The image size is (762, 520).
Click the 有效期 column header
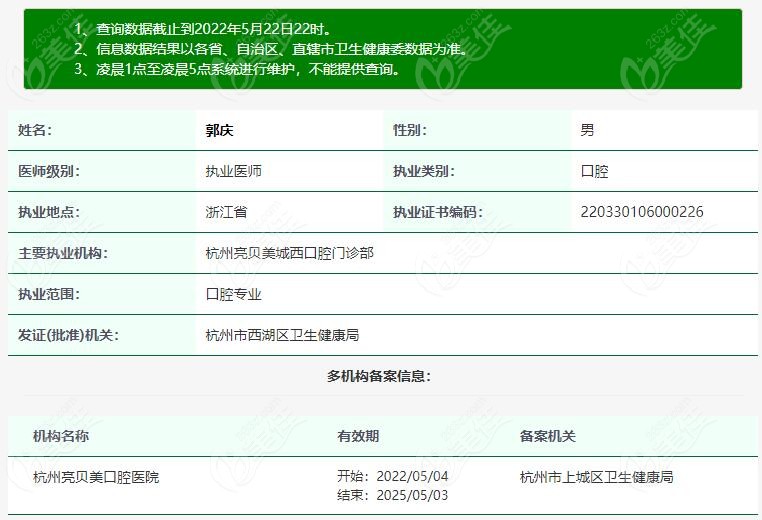tap(358, 436)
